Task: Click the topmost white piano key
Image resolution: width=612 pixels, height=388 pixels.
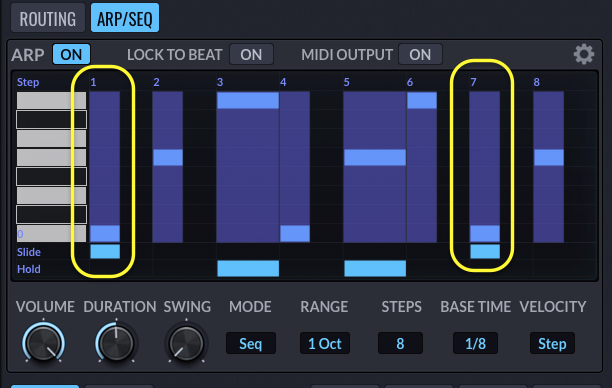Action: (x=51, y=100)
